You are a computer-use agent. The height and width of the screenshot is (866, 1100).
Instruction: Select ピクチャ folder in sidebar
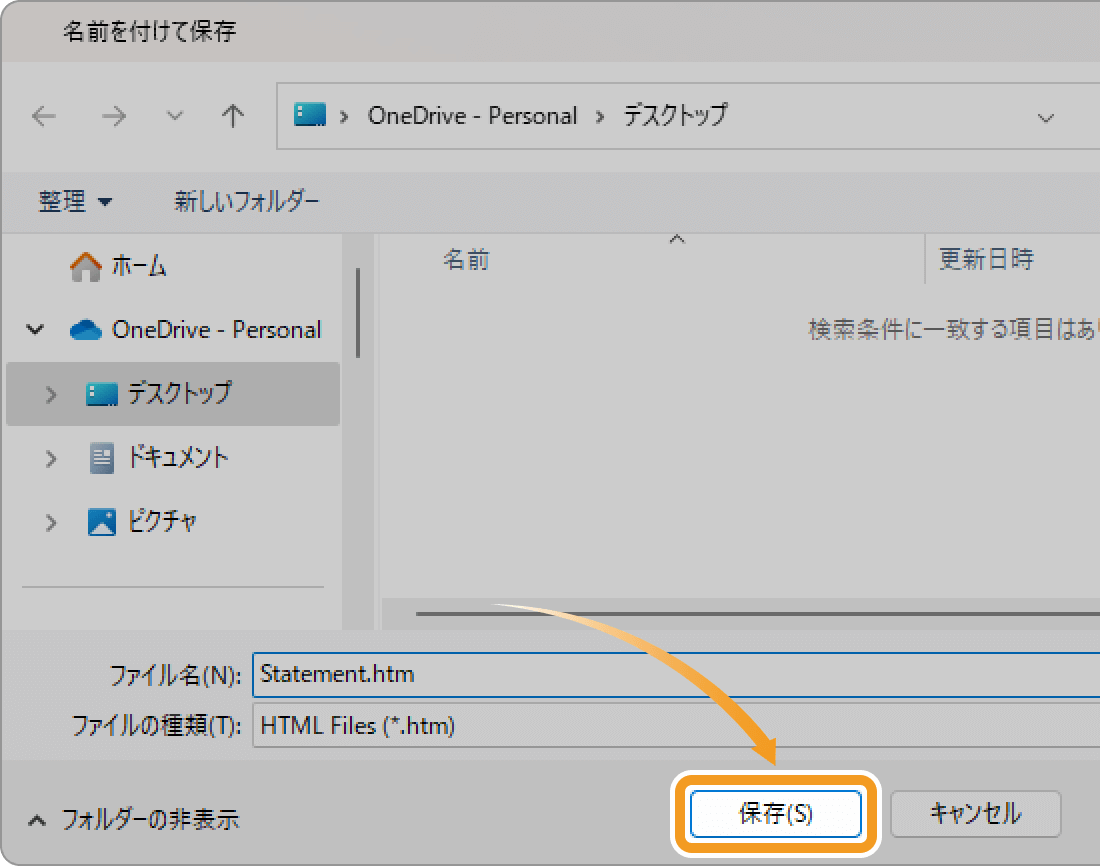[162, 521]
